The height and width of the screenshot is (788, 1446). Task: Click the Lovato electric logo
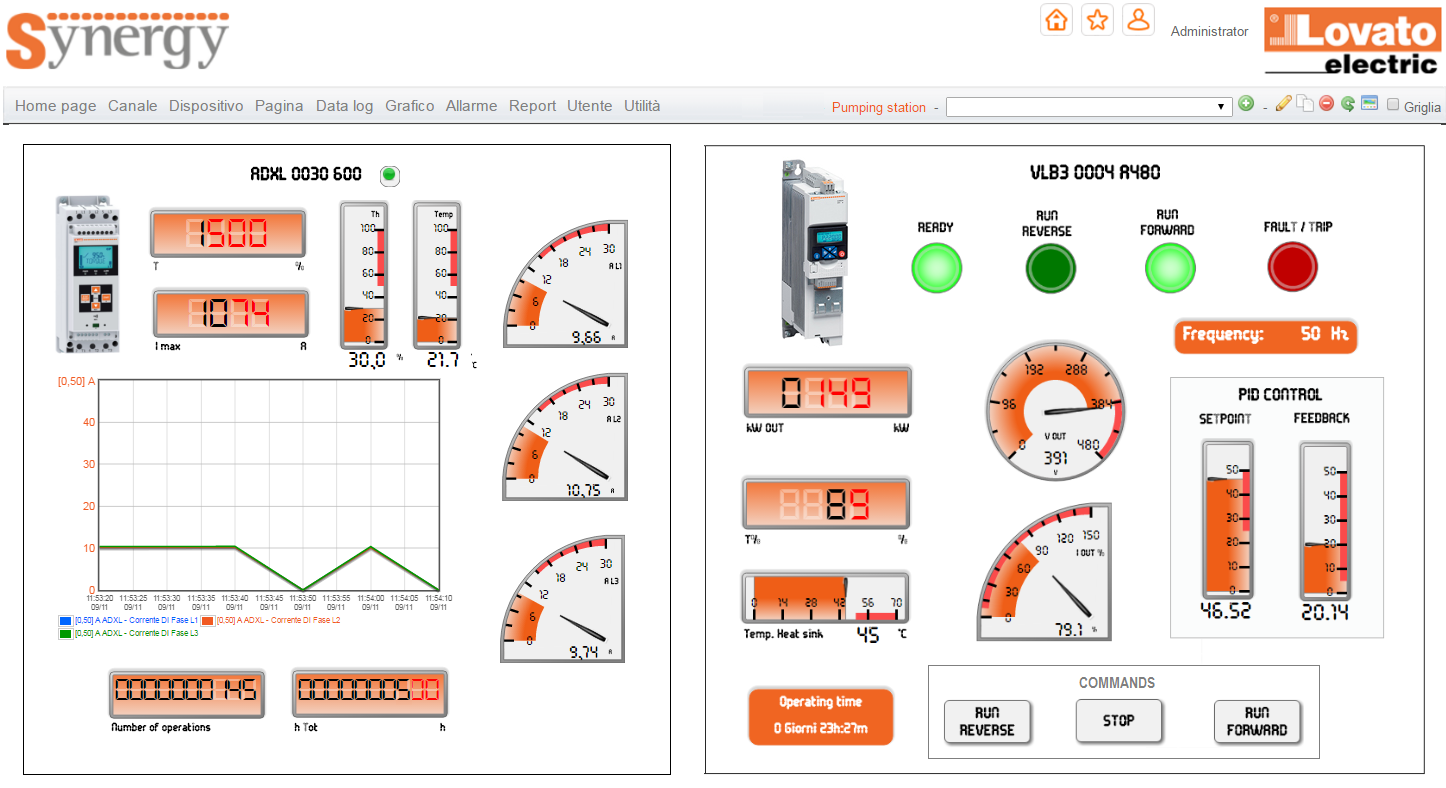pyautogui.click(x=1351, y=42)
